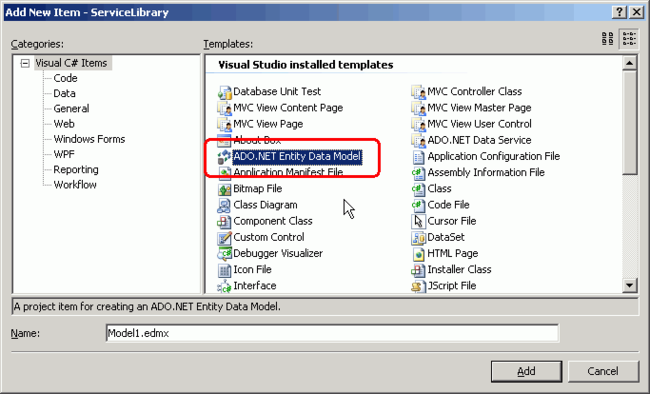Open dialog help with the question mark
Viewport: 650px width, 394px height.
point(619,12)
